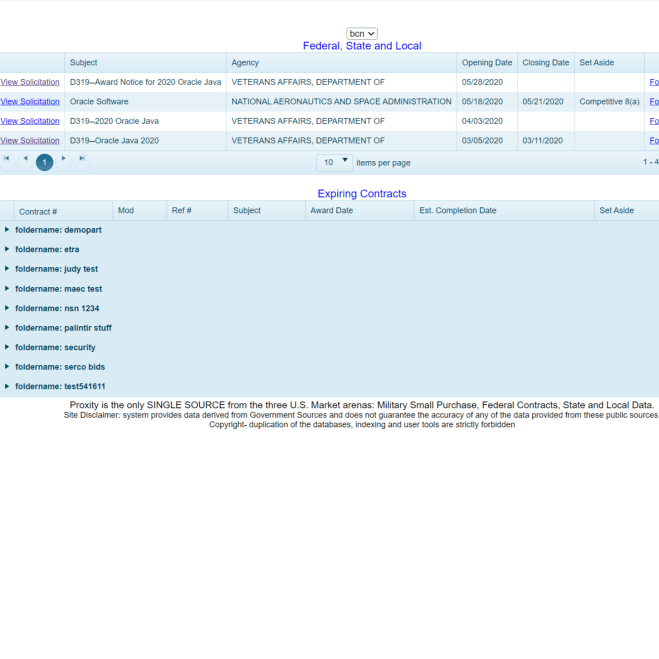
Task: Expand foldername: maec test group
Action: pos(7,288)
